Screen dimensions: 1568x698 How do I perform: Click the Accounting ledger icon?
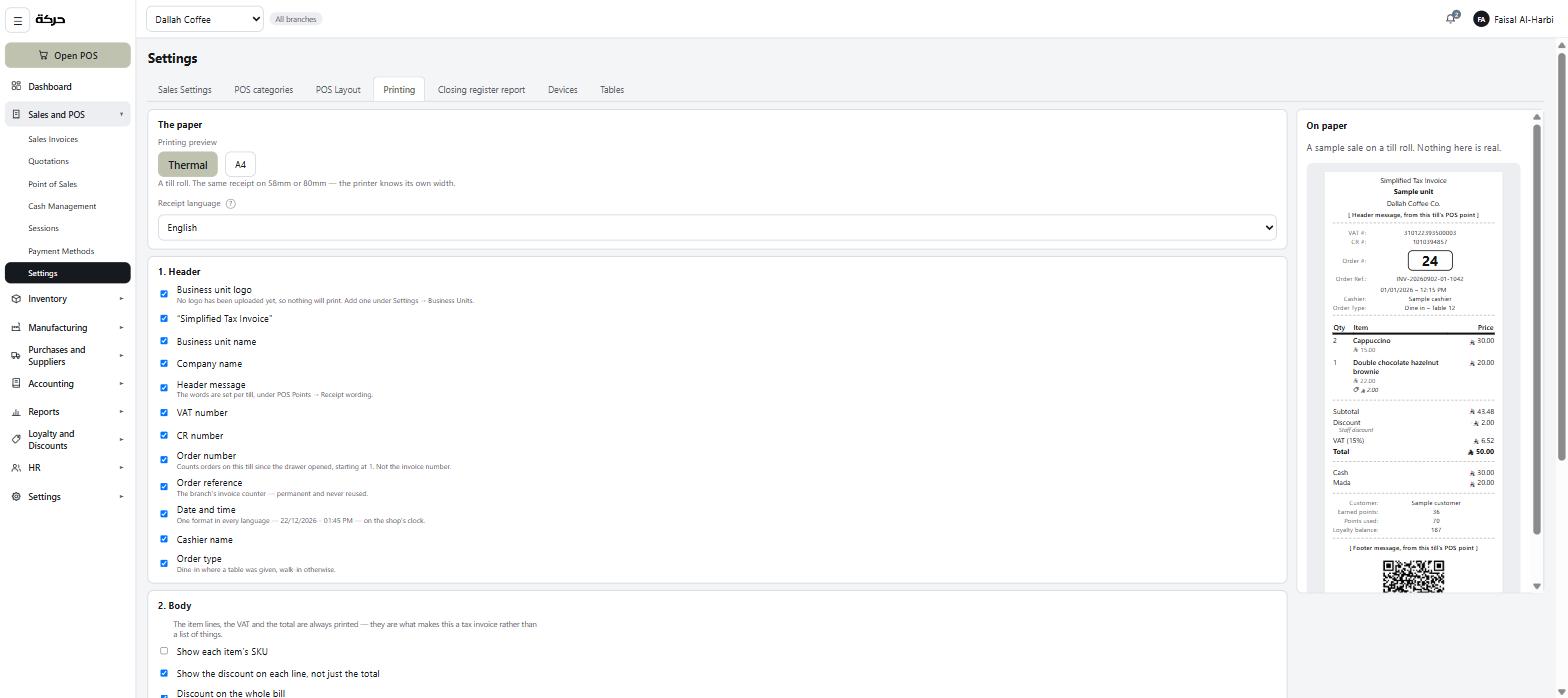click(x=16, y=383)
